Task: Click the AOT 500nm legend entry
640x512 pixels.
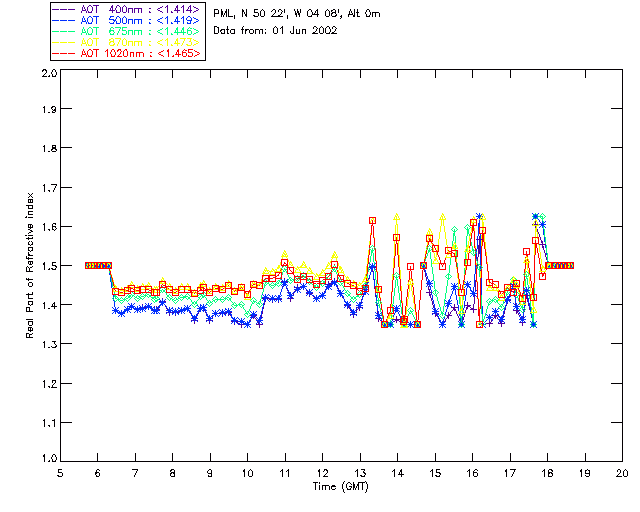Action: [127, 20]
